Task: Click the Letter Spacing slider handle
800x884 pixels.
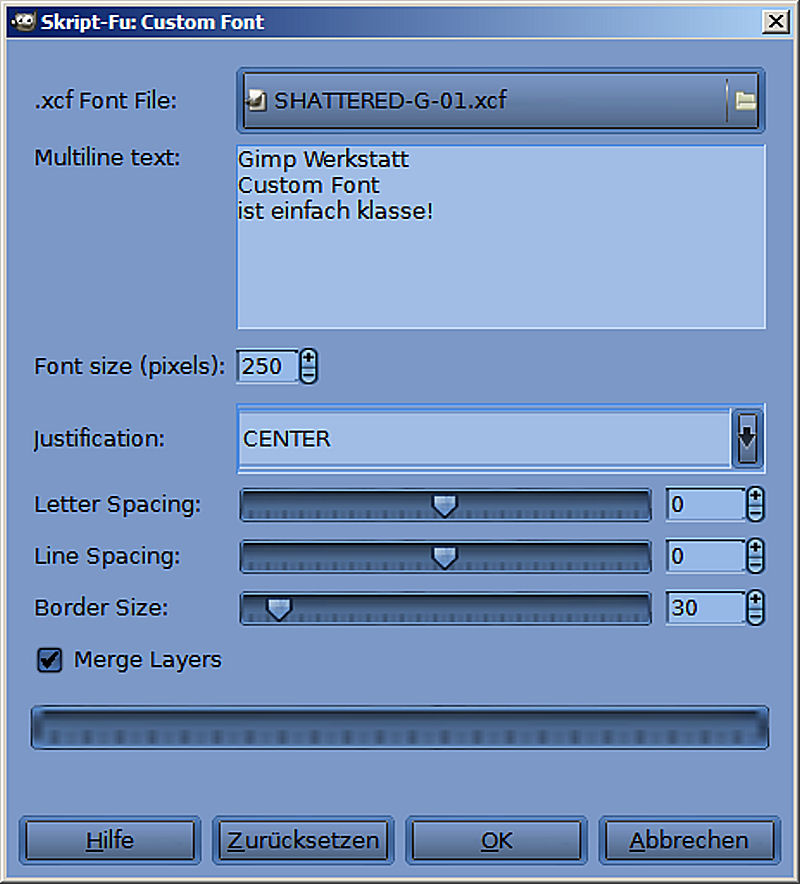Action: point(444,505)
